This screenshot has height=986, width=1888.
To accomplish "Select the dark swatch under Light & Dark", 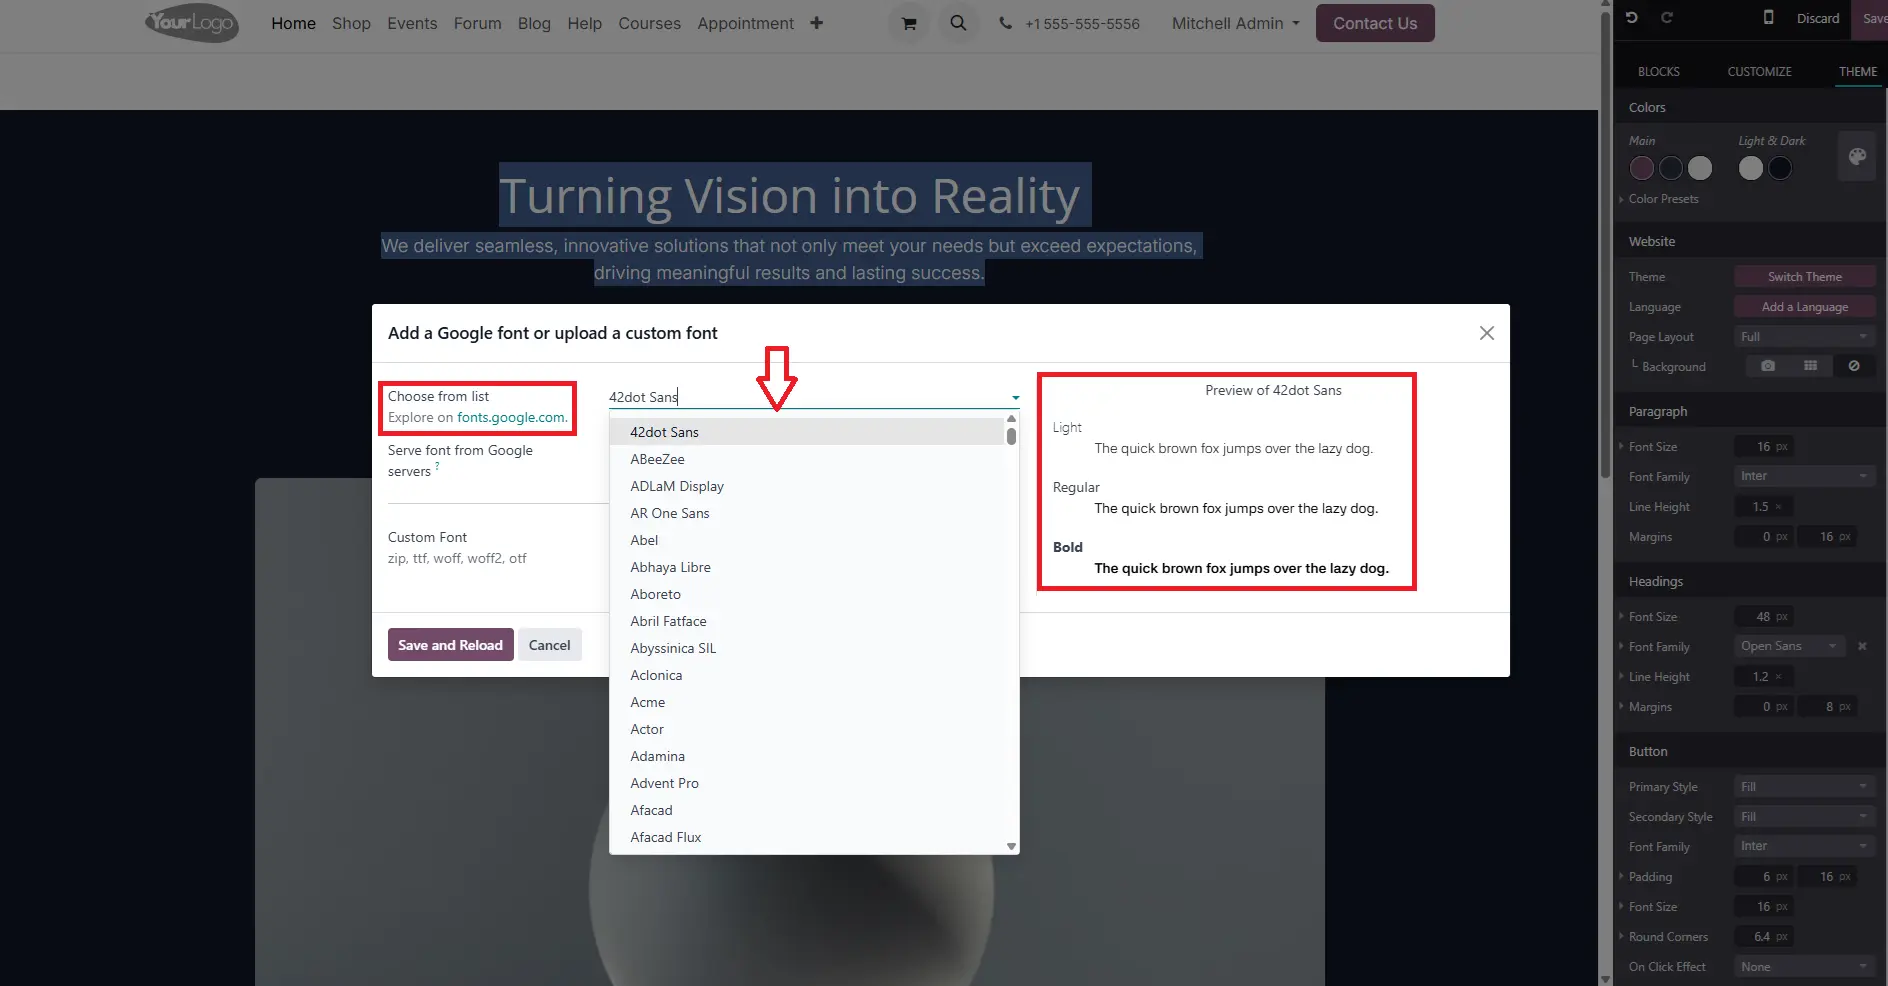I will click(1780, 168).
